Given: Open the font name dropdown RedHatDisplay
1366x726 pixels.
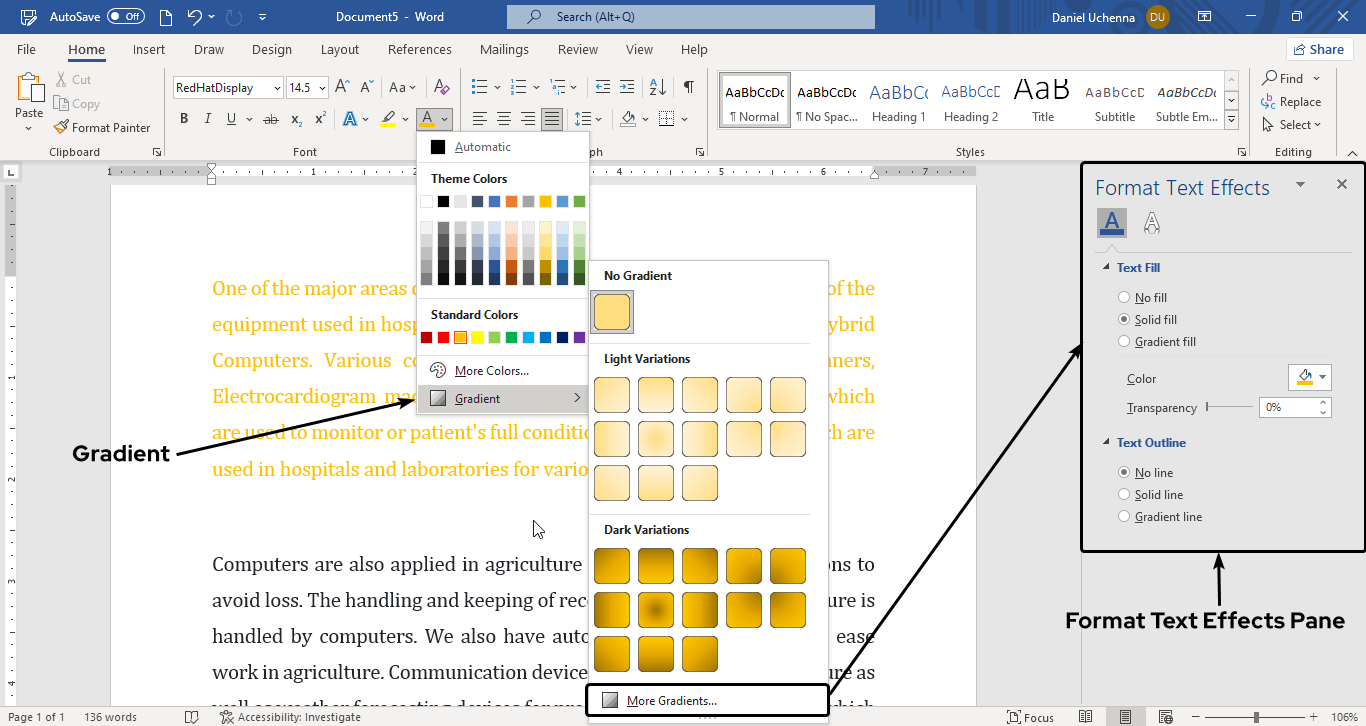Looking at the screenshot, I should coord(277,88).
